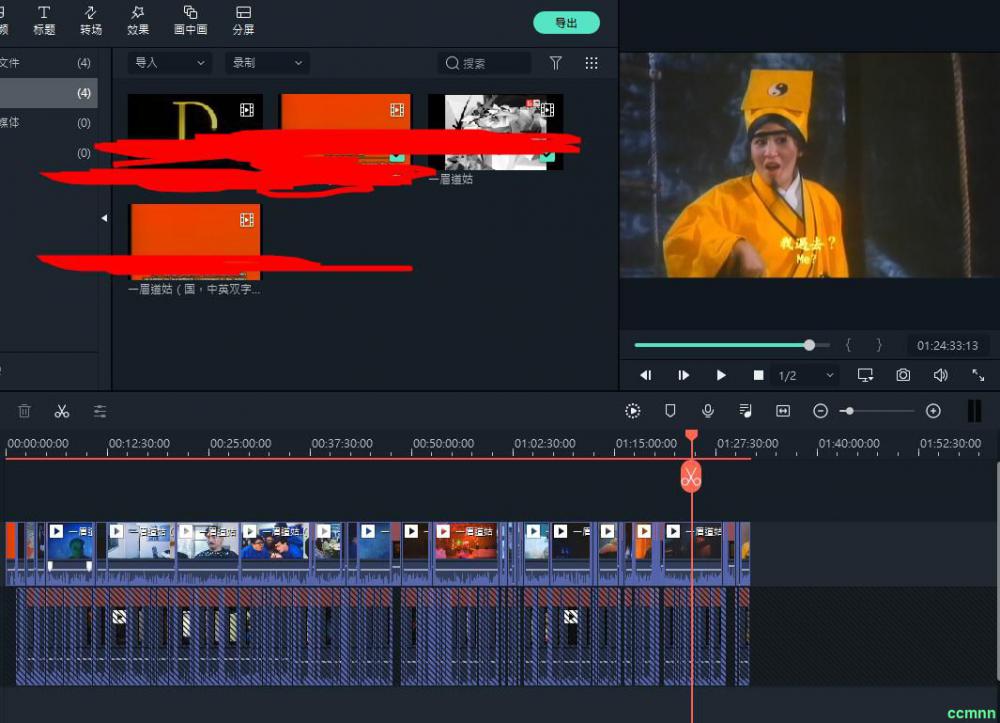This screenshot has height=723, width=1000.
Task: Open the 效果 (Effects) tab
Action: [x=138, y=20]
